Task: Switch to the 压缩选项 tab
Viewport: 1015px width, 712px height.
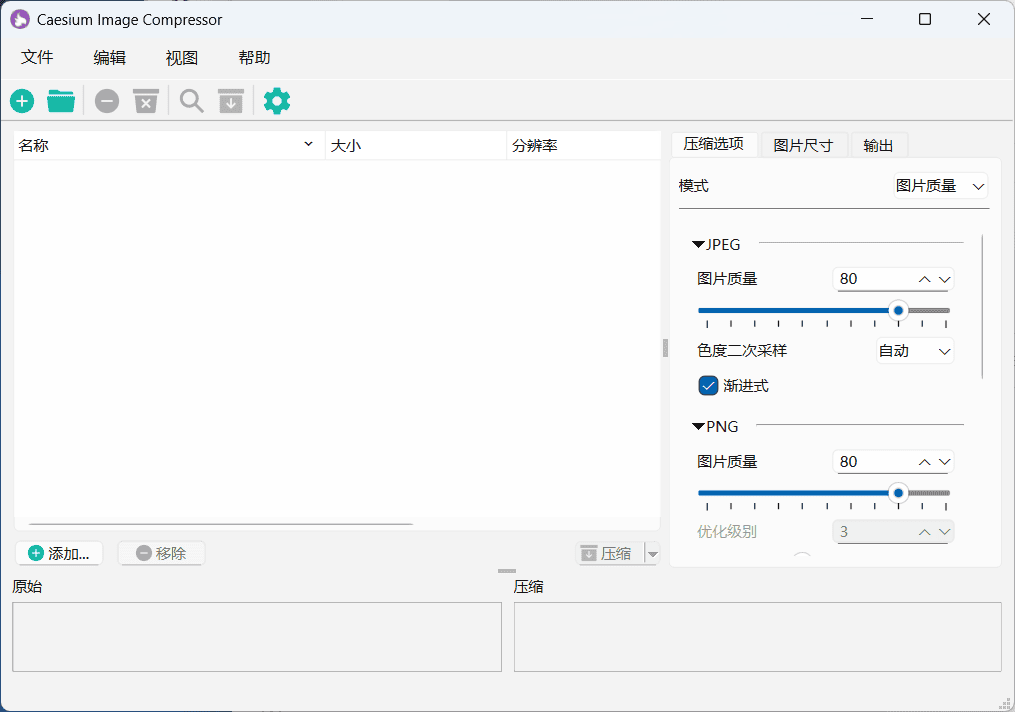Action: tap(714, 144)
